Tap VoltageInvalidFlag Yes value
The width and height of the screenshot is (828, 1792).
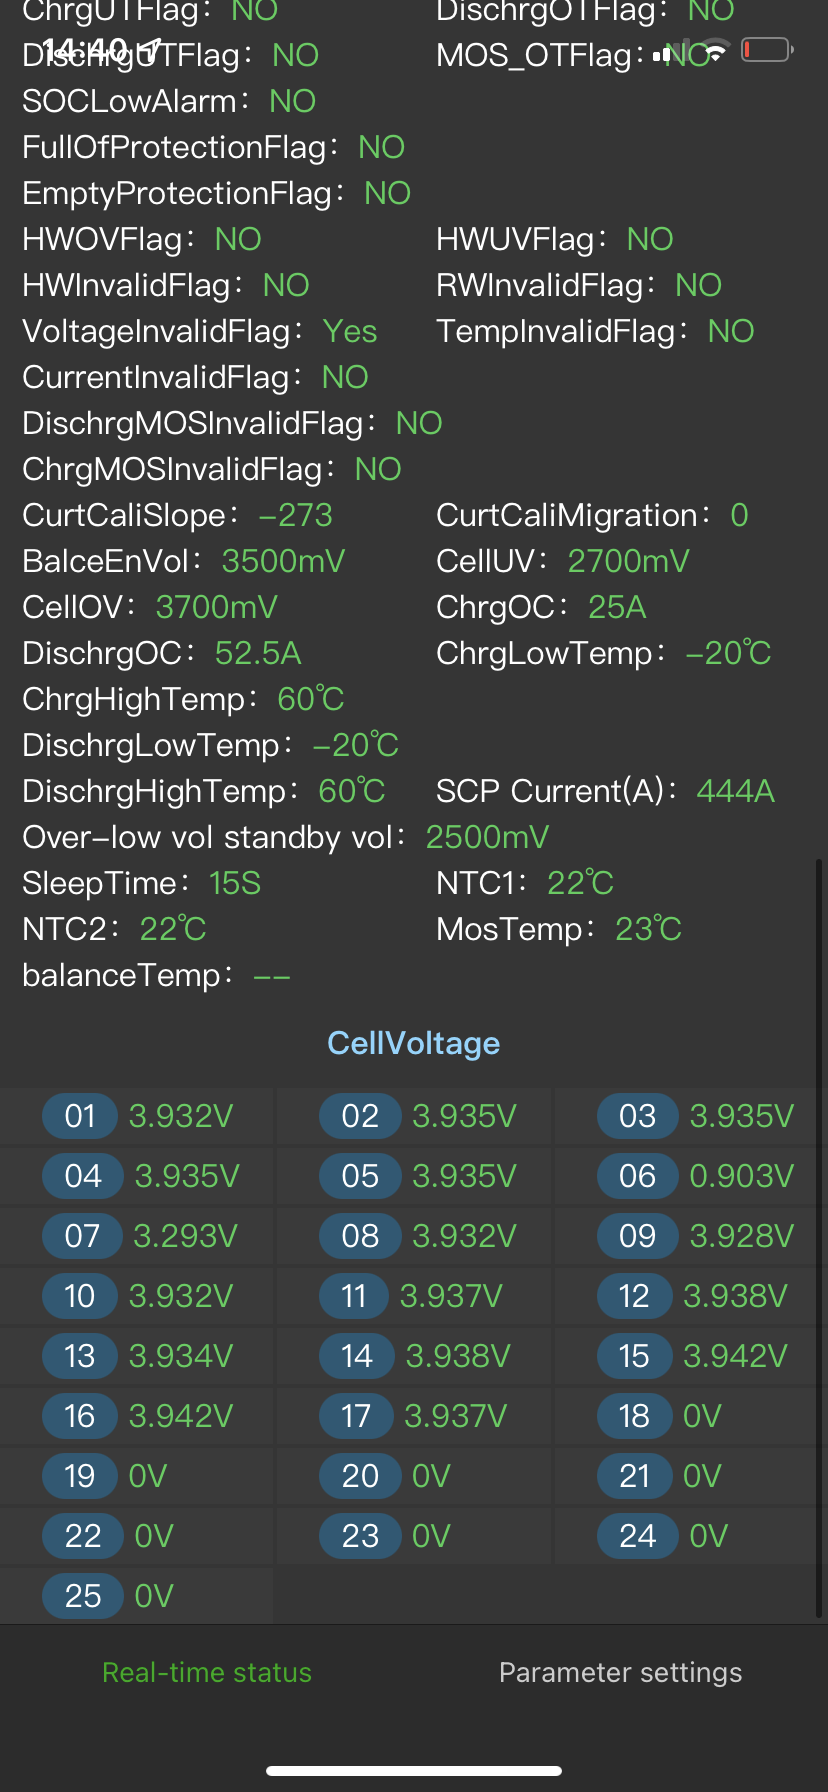[350, 331]
